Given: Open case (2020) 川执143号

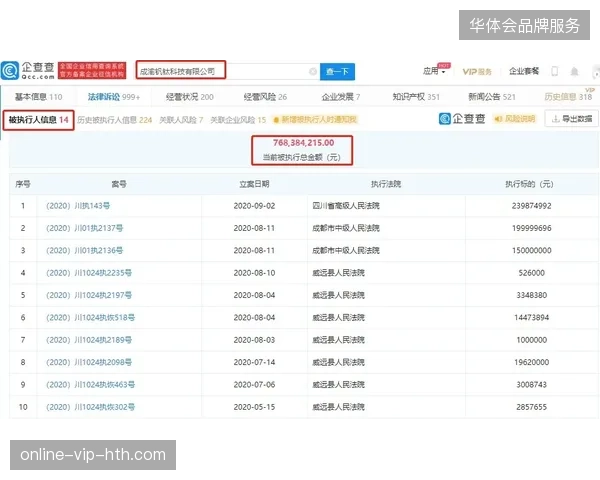Looking at the screenshot, I should 78,206.
